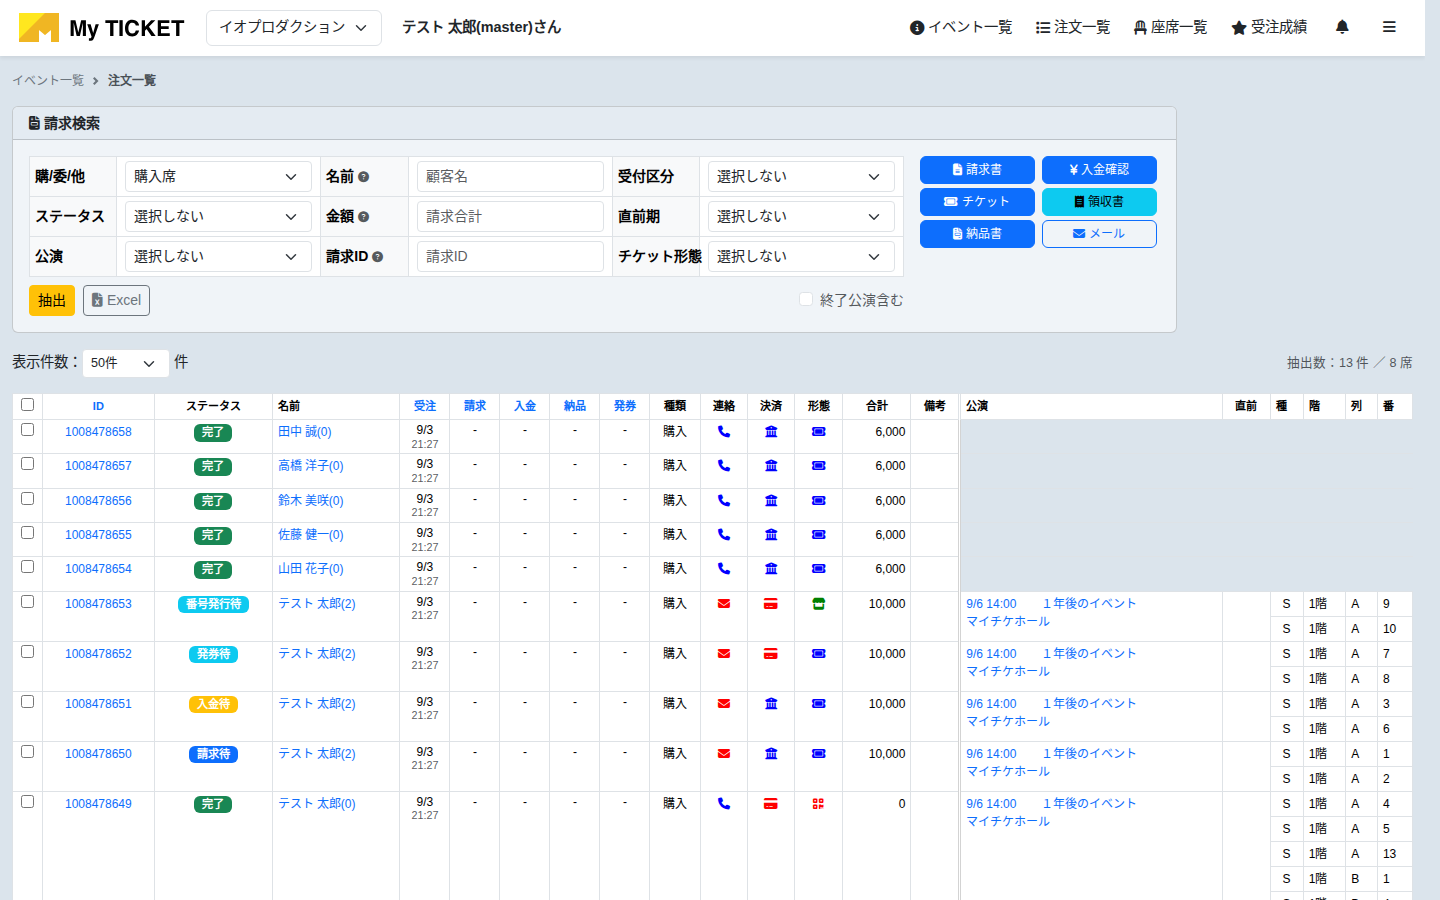Image resolution: width=1440 pixels, height=900 pixels.
Task: Click phone icon in order 1008478658 row
Action: [724, 432]
